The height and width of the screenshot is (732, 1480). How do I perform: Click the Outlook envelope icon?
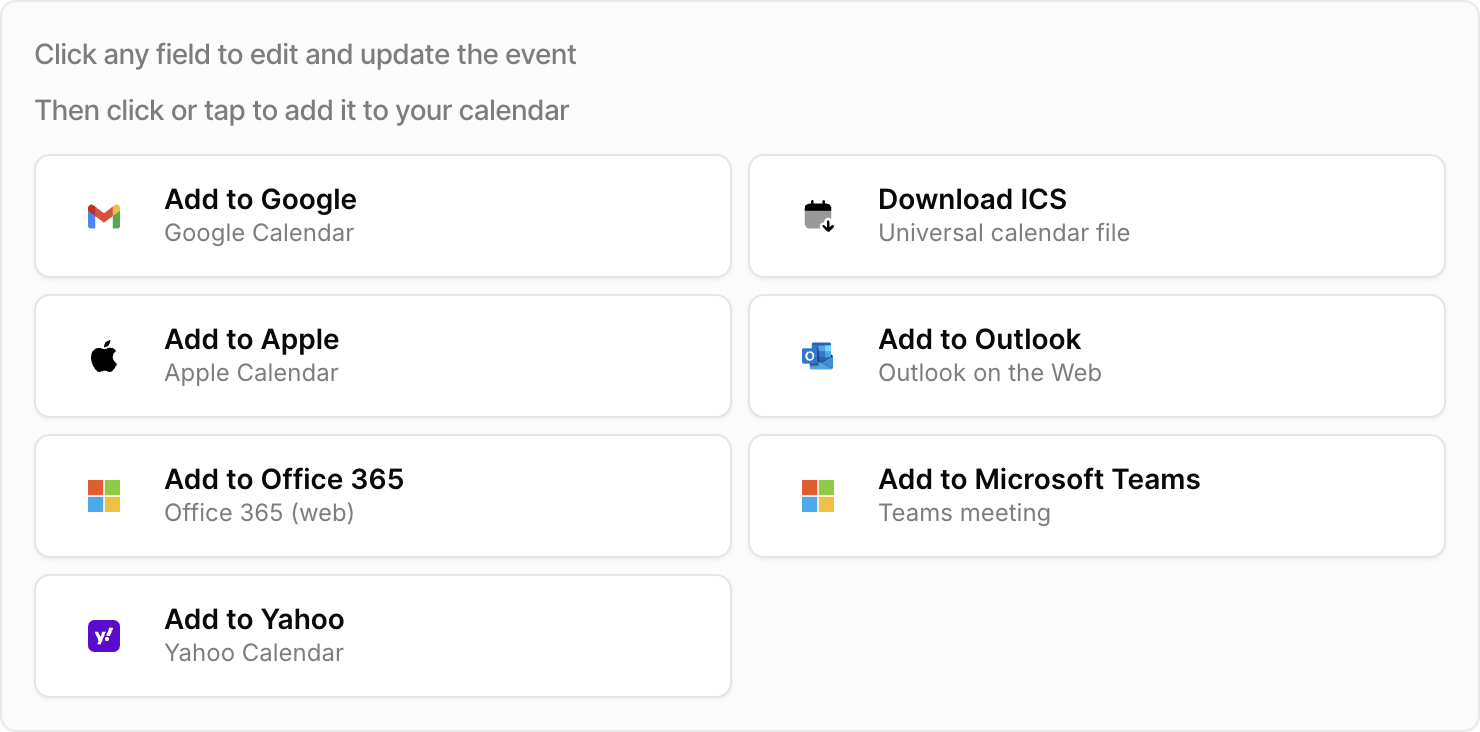tap(817, 355)
